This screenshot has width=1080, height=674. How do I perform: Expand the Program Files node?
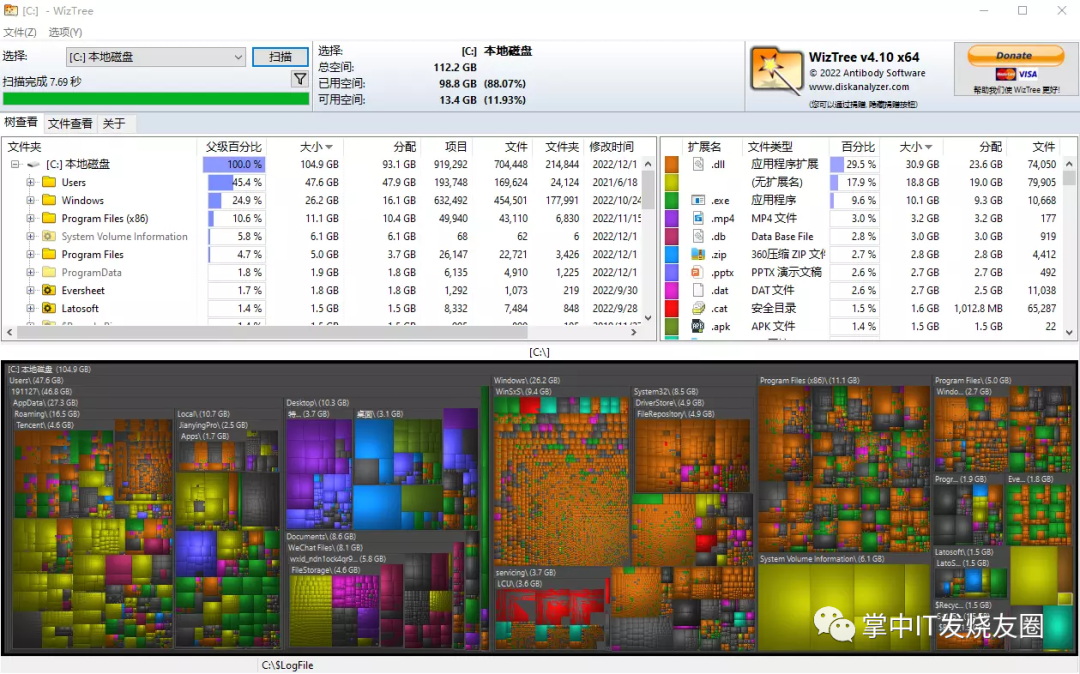click(30, 254)
